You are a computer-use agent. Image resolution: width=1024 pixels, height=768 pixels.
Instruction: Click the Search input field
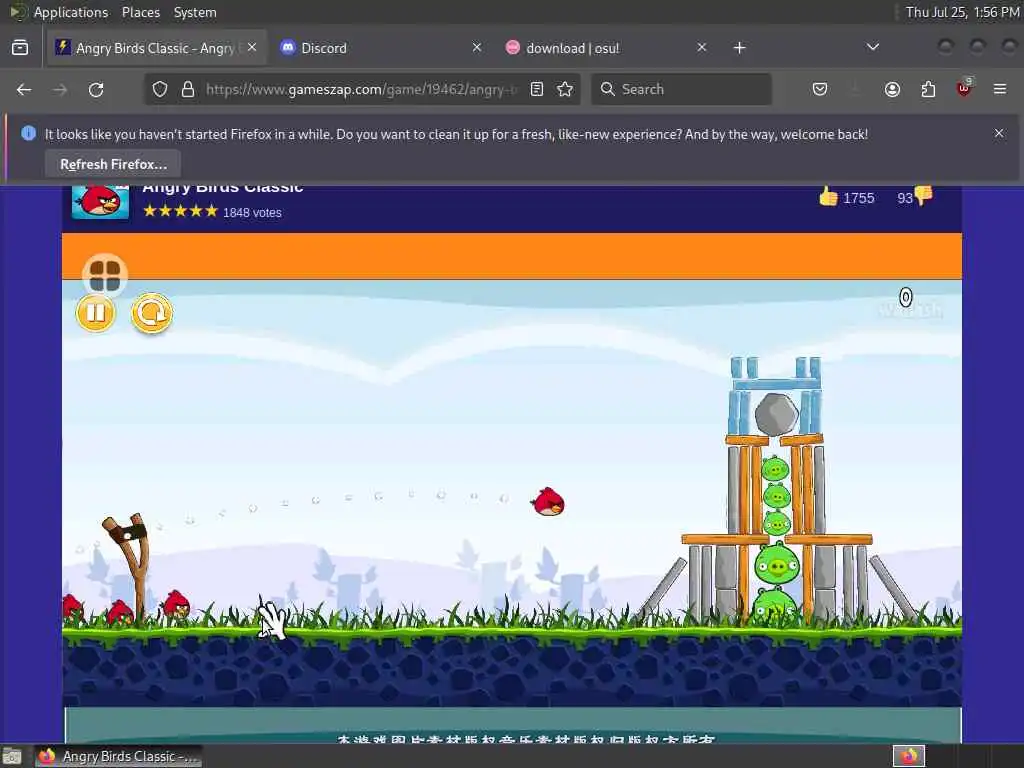pyautogui.click(x=681, y=89)
